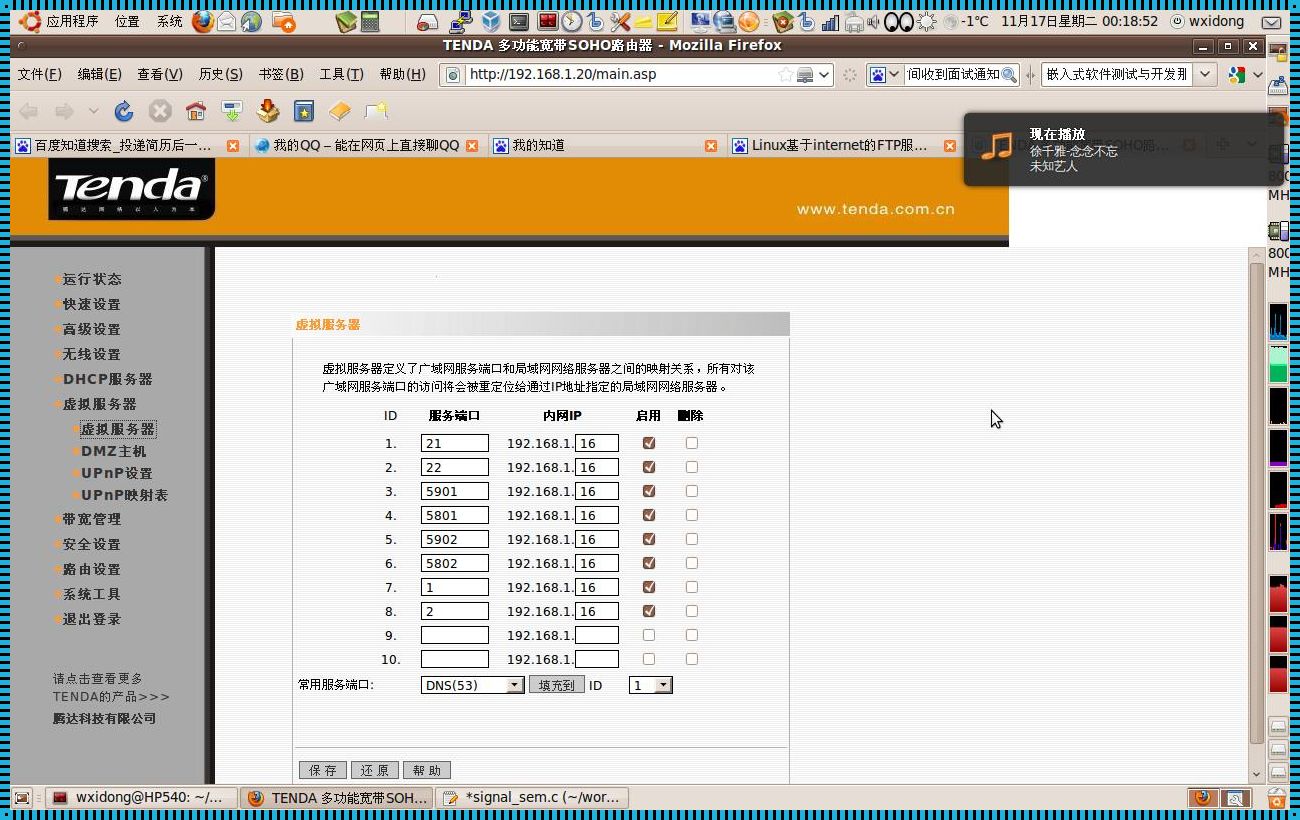Click the show-desktop icon in the bottom panel
This screenshot has width=1300, height=820.
click(21, 797)
